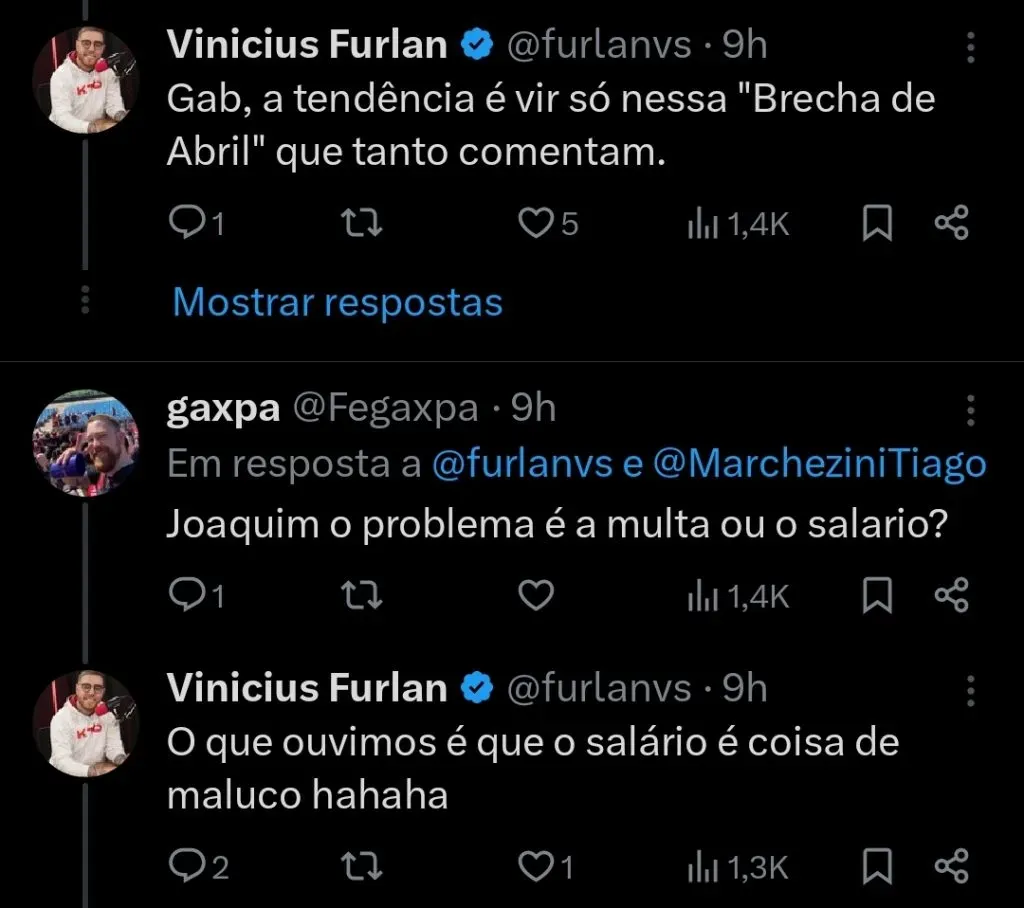Open more options for the first Vinicius Furlan tweet
Viewport: 1024px width, 908px height.
[971, 45]
